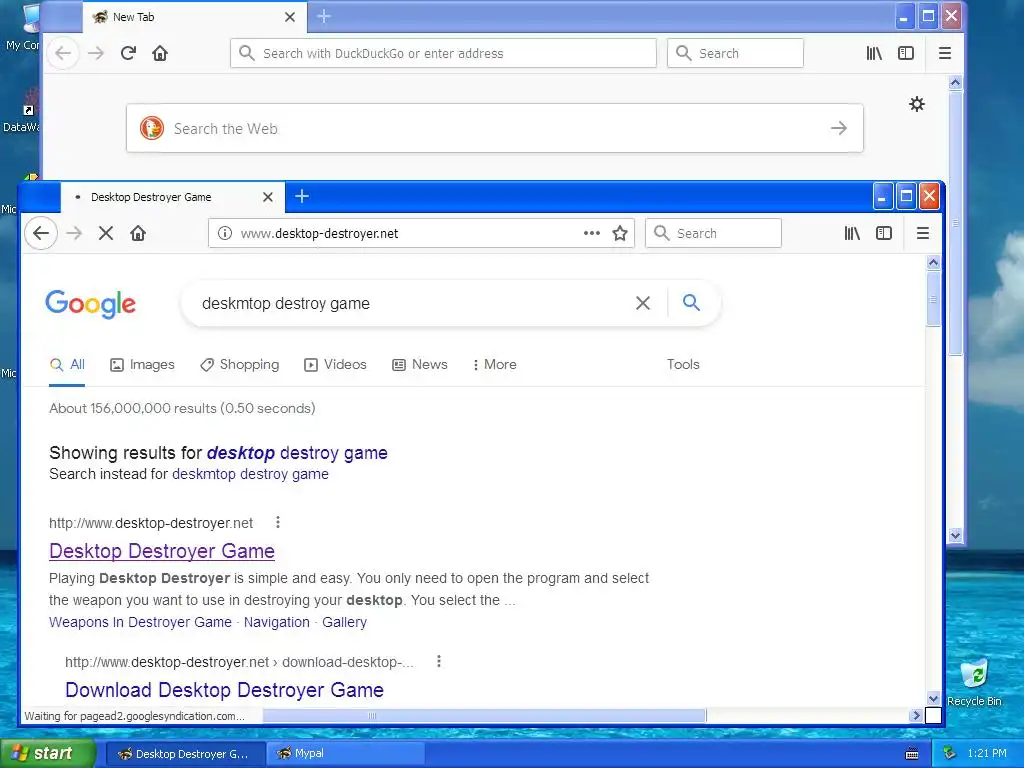This screenshot has height=768, width=1024.
Task: Switch to News results
Action: [x=420, y=364]
